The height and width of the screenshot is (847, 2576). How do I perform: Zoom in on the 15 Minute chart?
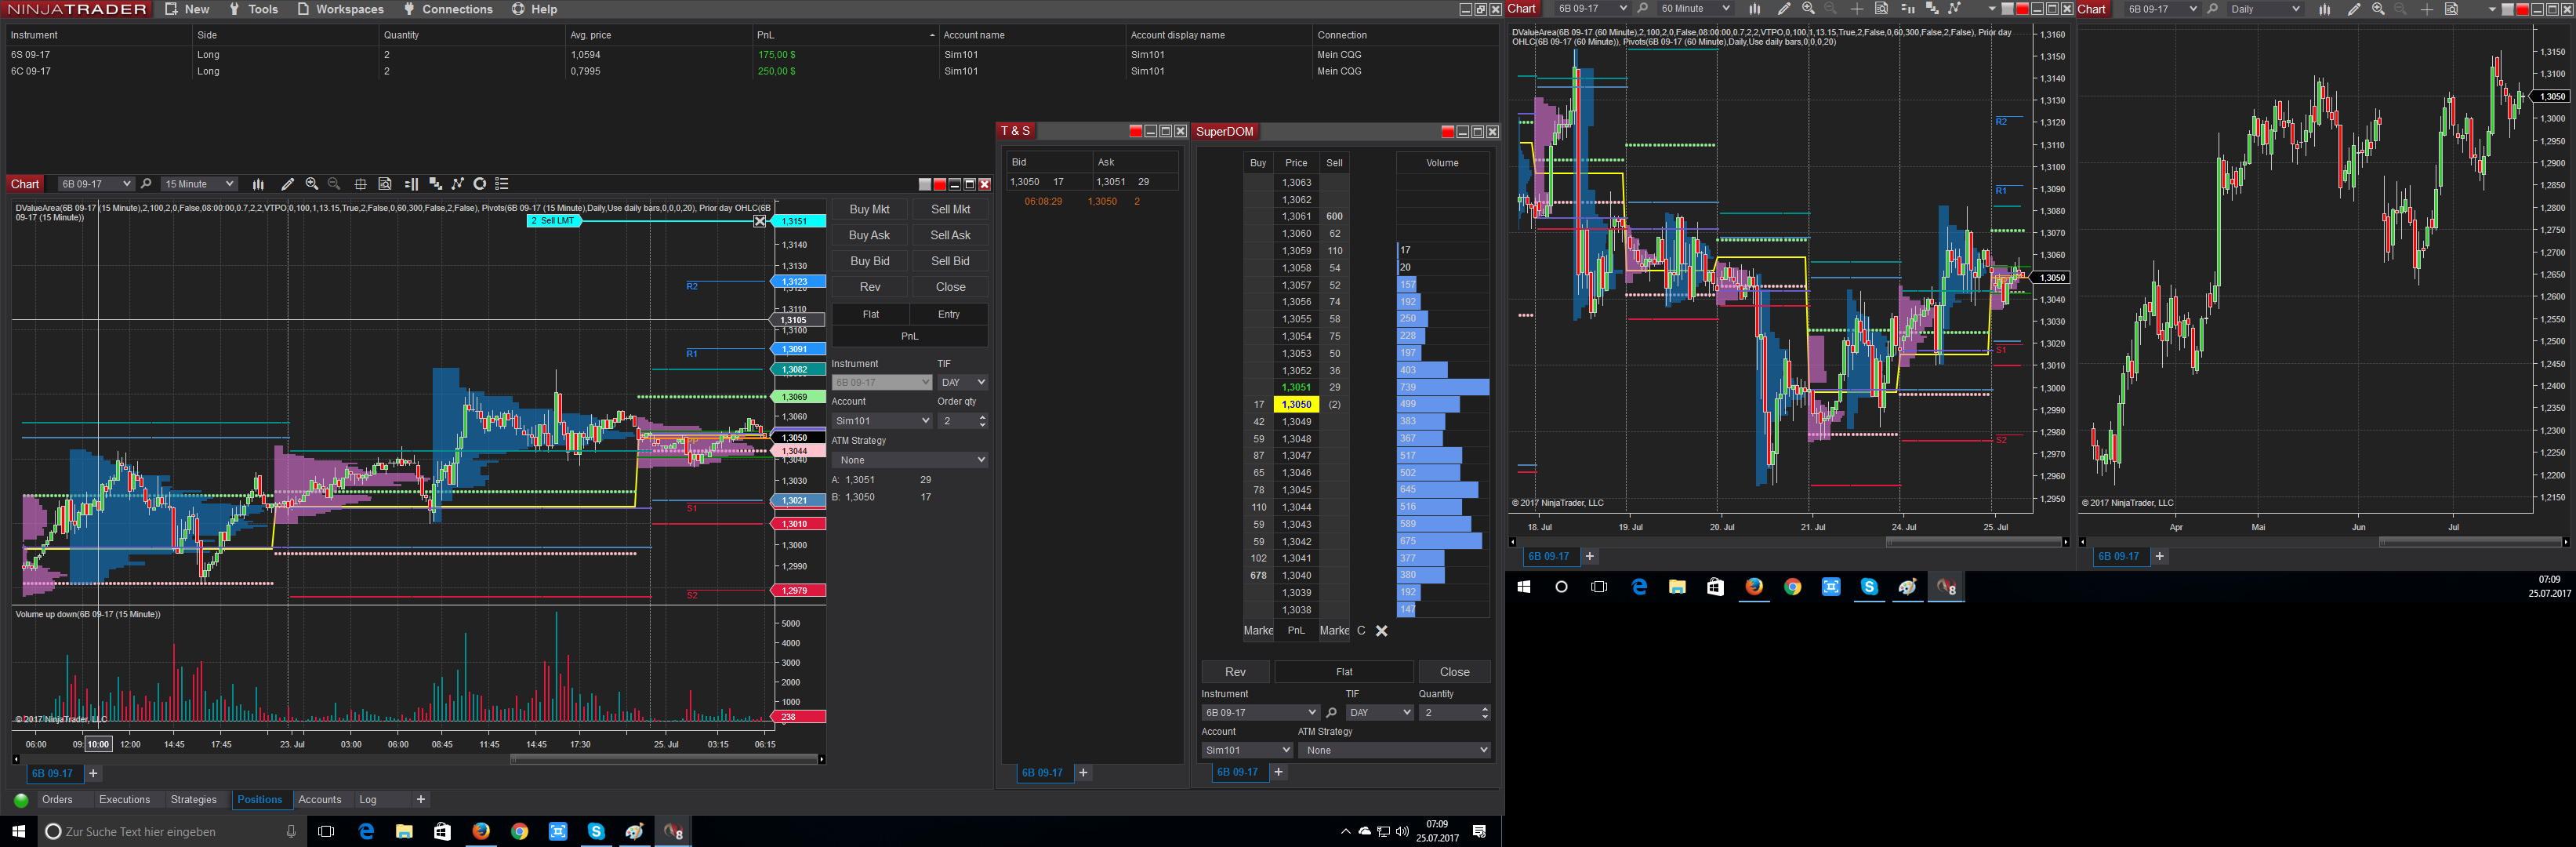(312, 184)
